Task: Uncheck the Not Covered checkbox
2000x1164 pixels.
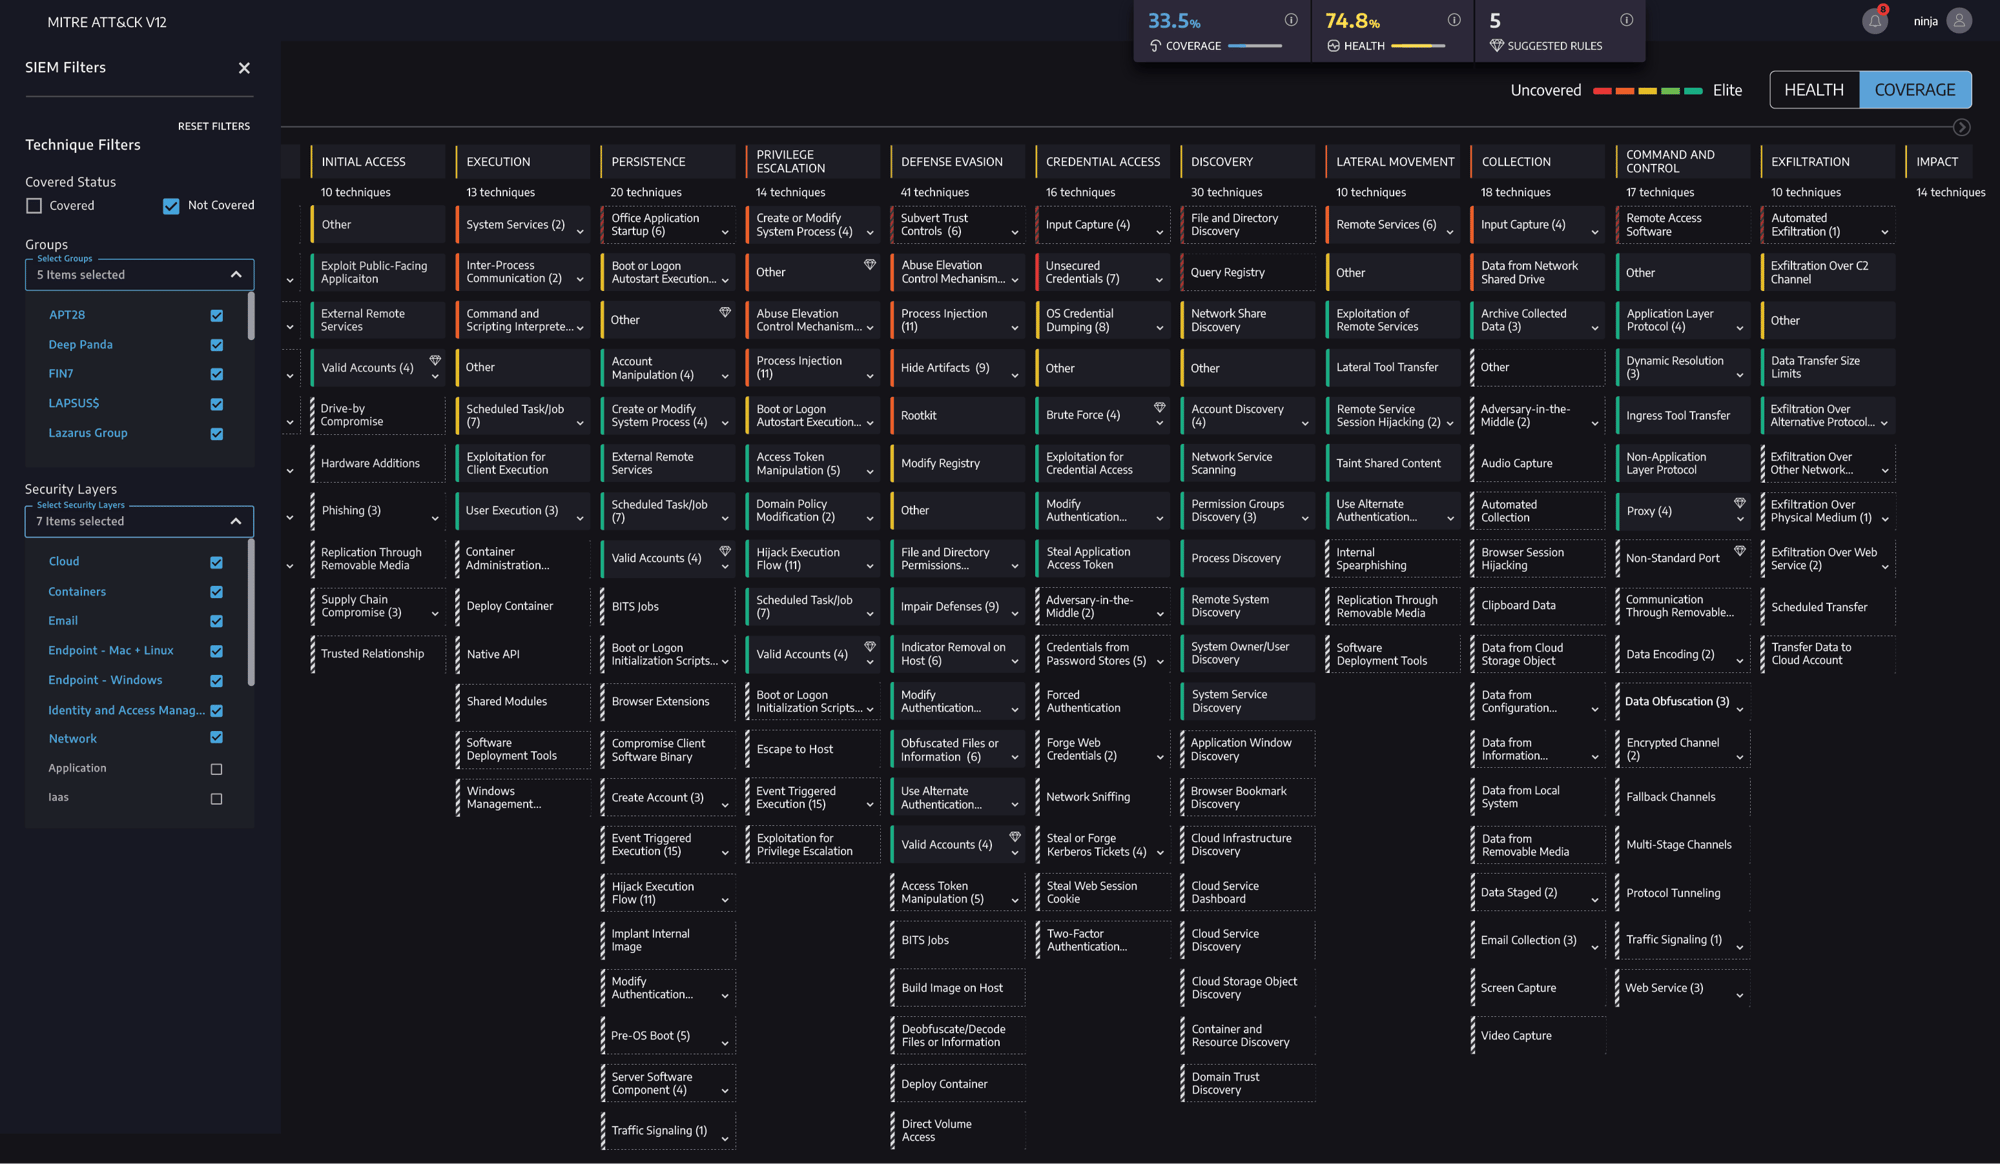Action: pos(171,206)
